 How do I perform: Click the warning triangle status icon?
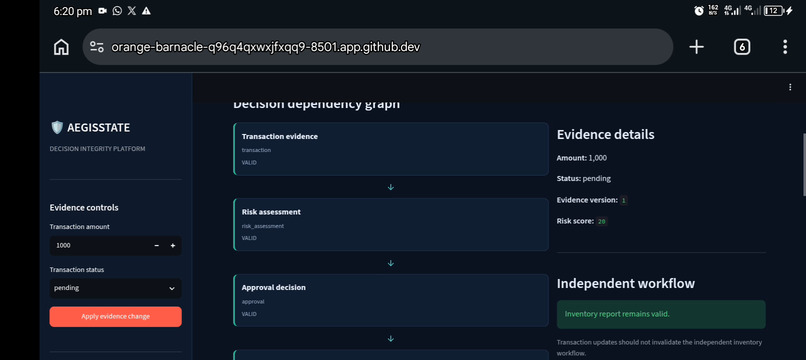[146, 11]
